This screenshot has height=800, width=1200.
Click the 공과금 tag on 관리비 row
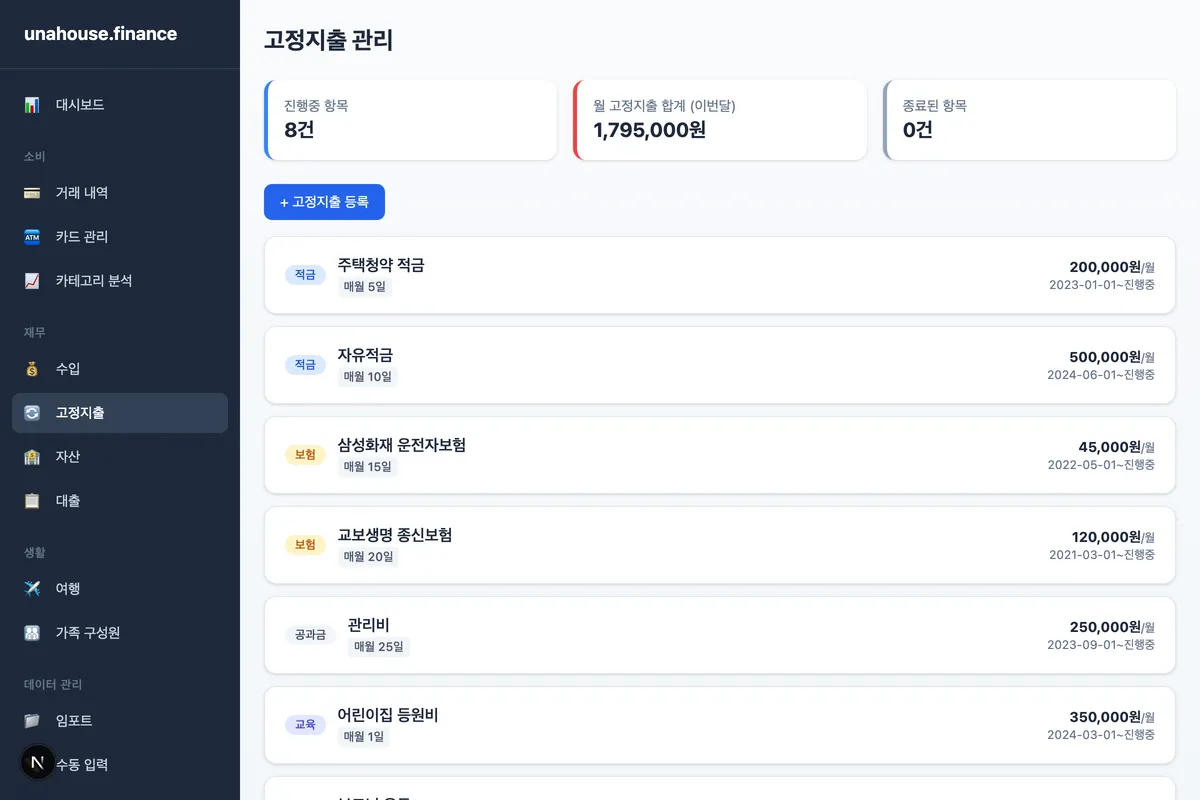pyautogui.click(x=310, y=635)
